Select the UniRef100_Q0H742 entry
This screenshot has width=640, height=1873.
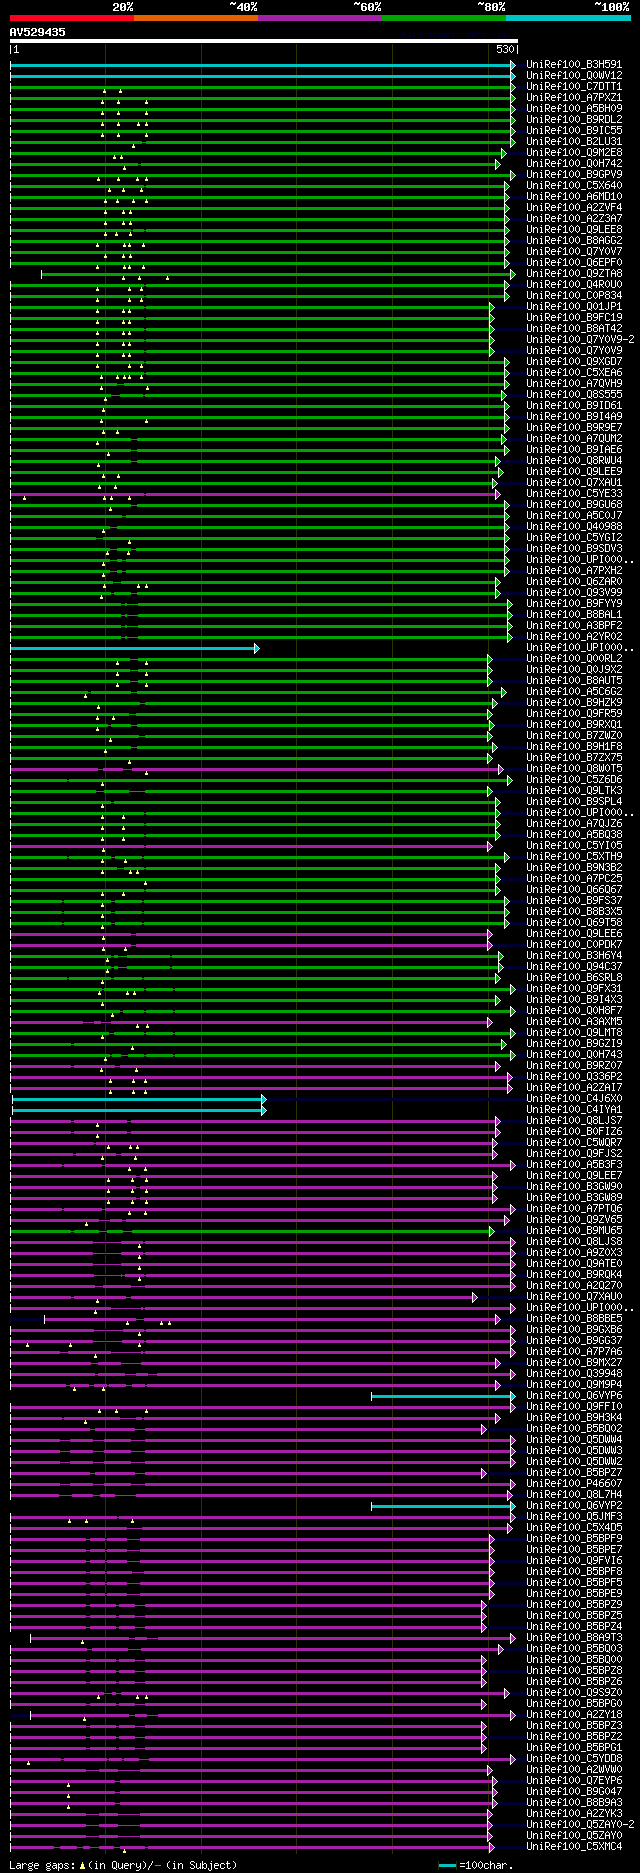pos(574,164)
